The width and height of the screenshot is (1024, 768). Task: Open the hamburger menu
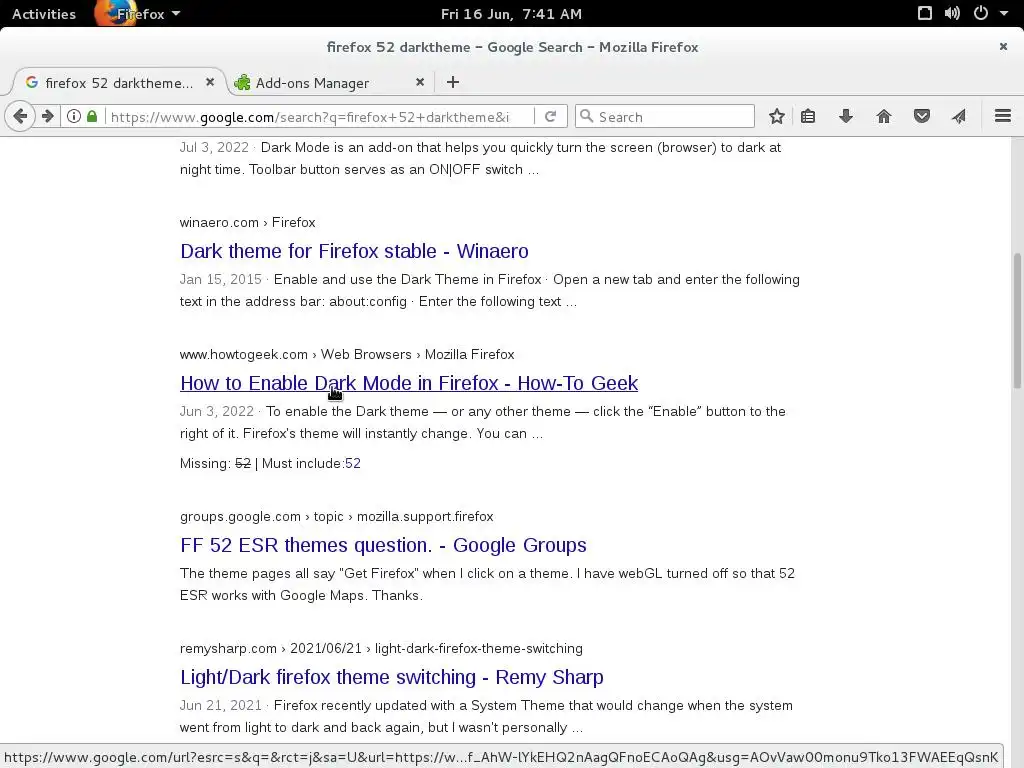(x=1003, y=116)
